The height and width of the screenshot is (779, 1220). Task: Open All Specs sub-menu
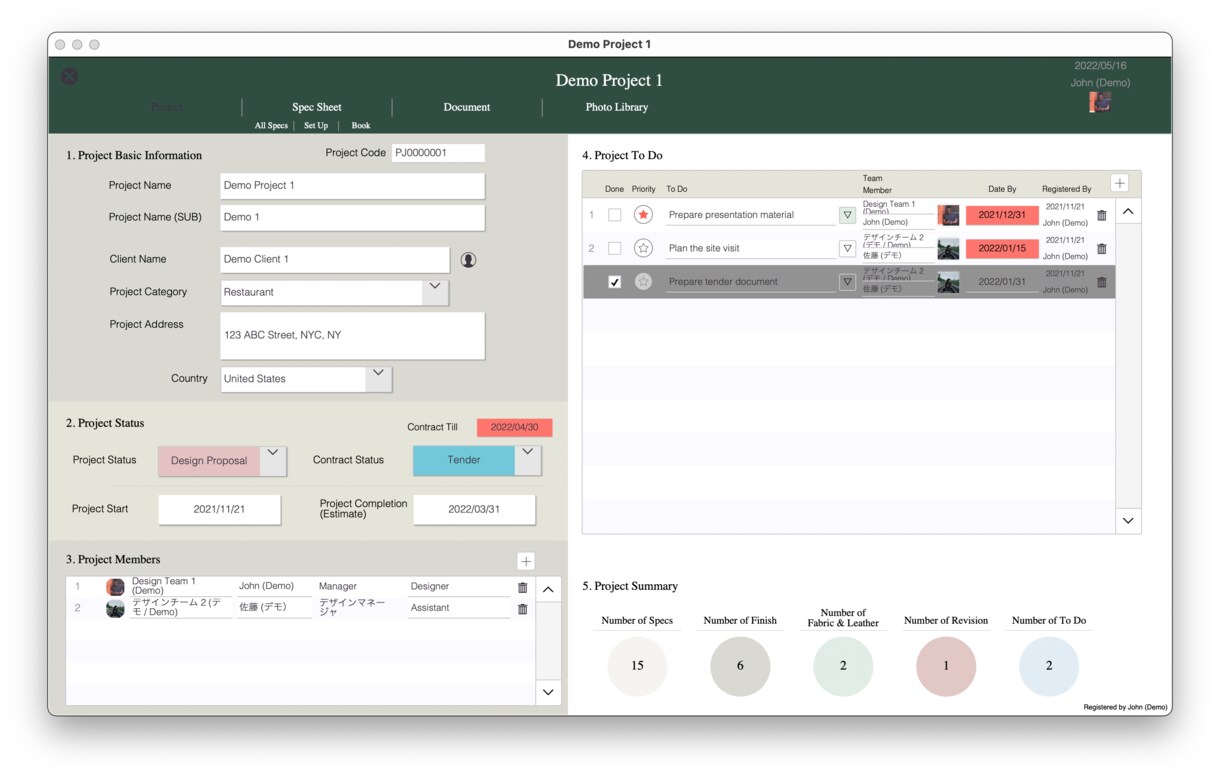(271, 125)
